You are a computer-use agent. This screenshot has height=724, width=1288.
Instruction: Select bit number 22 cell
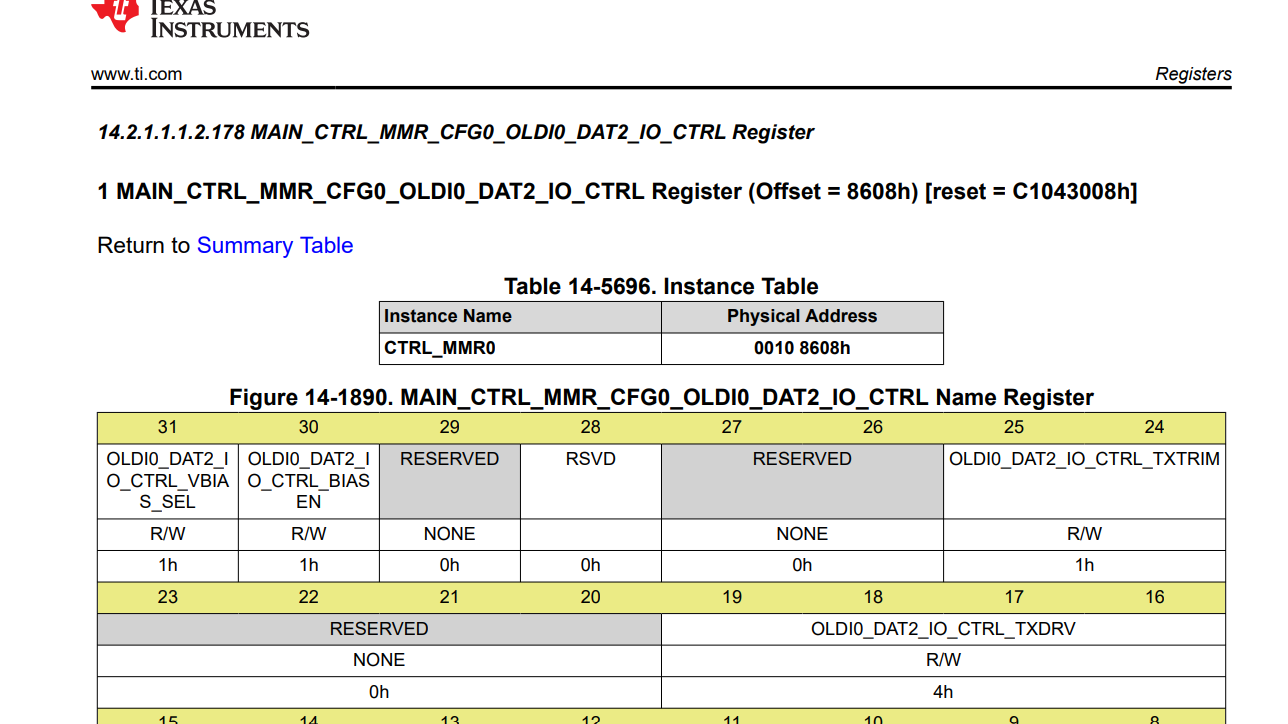[309, 598]
